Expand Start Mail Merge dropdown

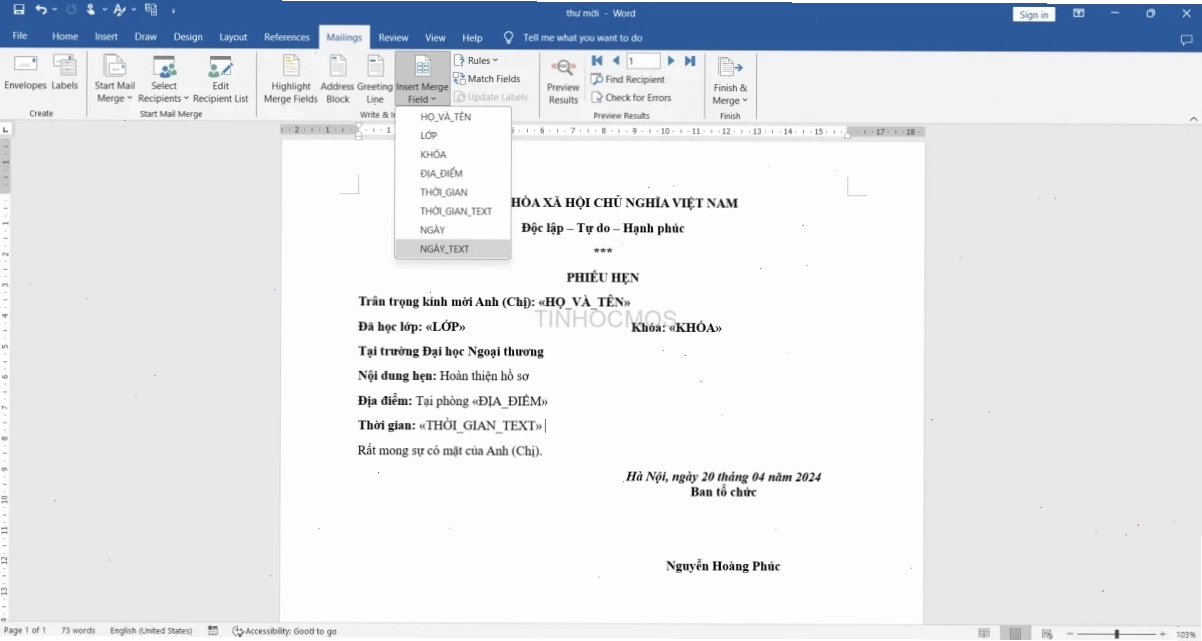pyautogui.click(x=115, y=80)
